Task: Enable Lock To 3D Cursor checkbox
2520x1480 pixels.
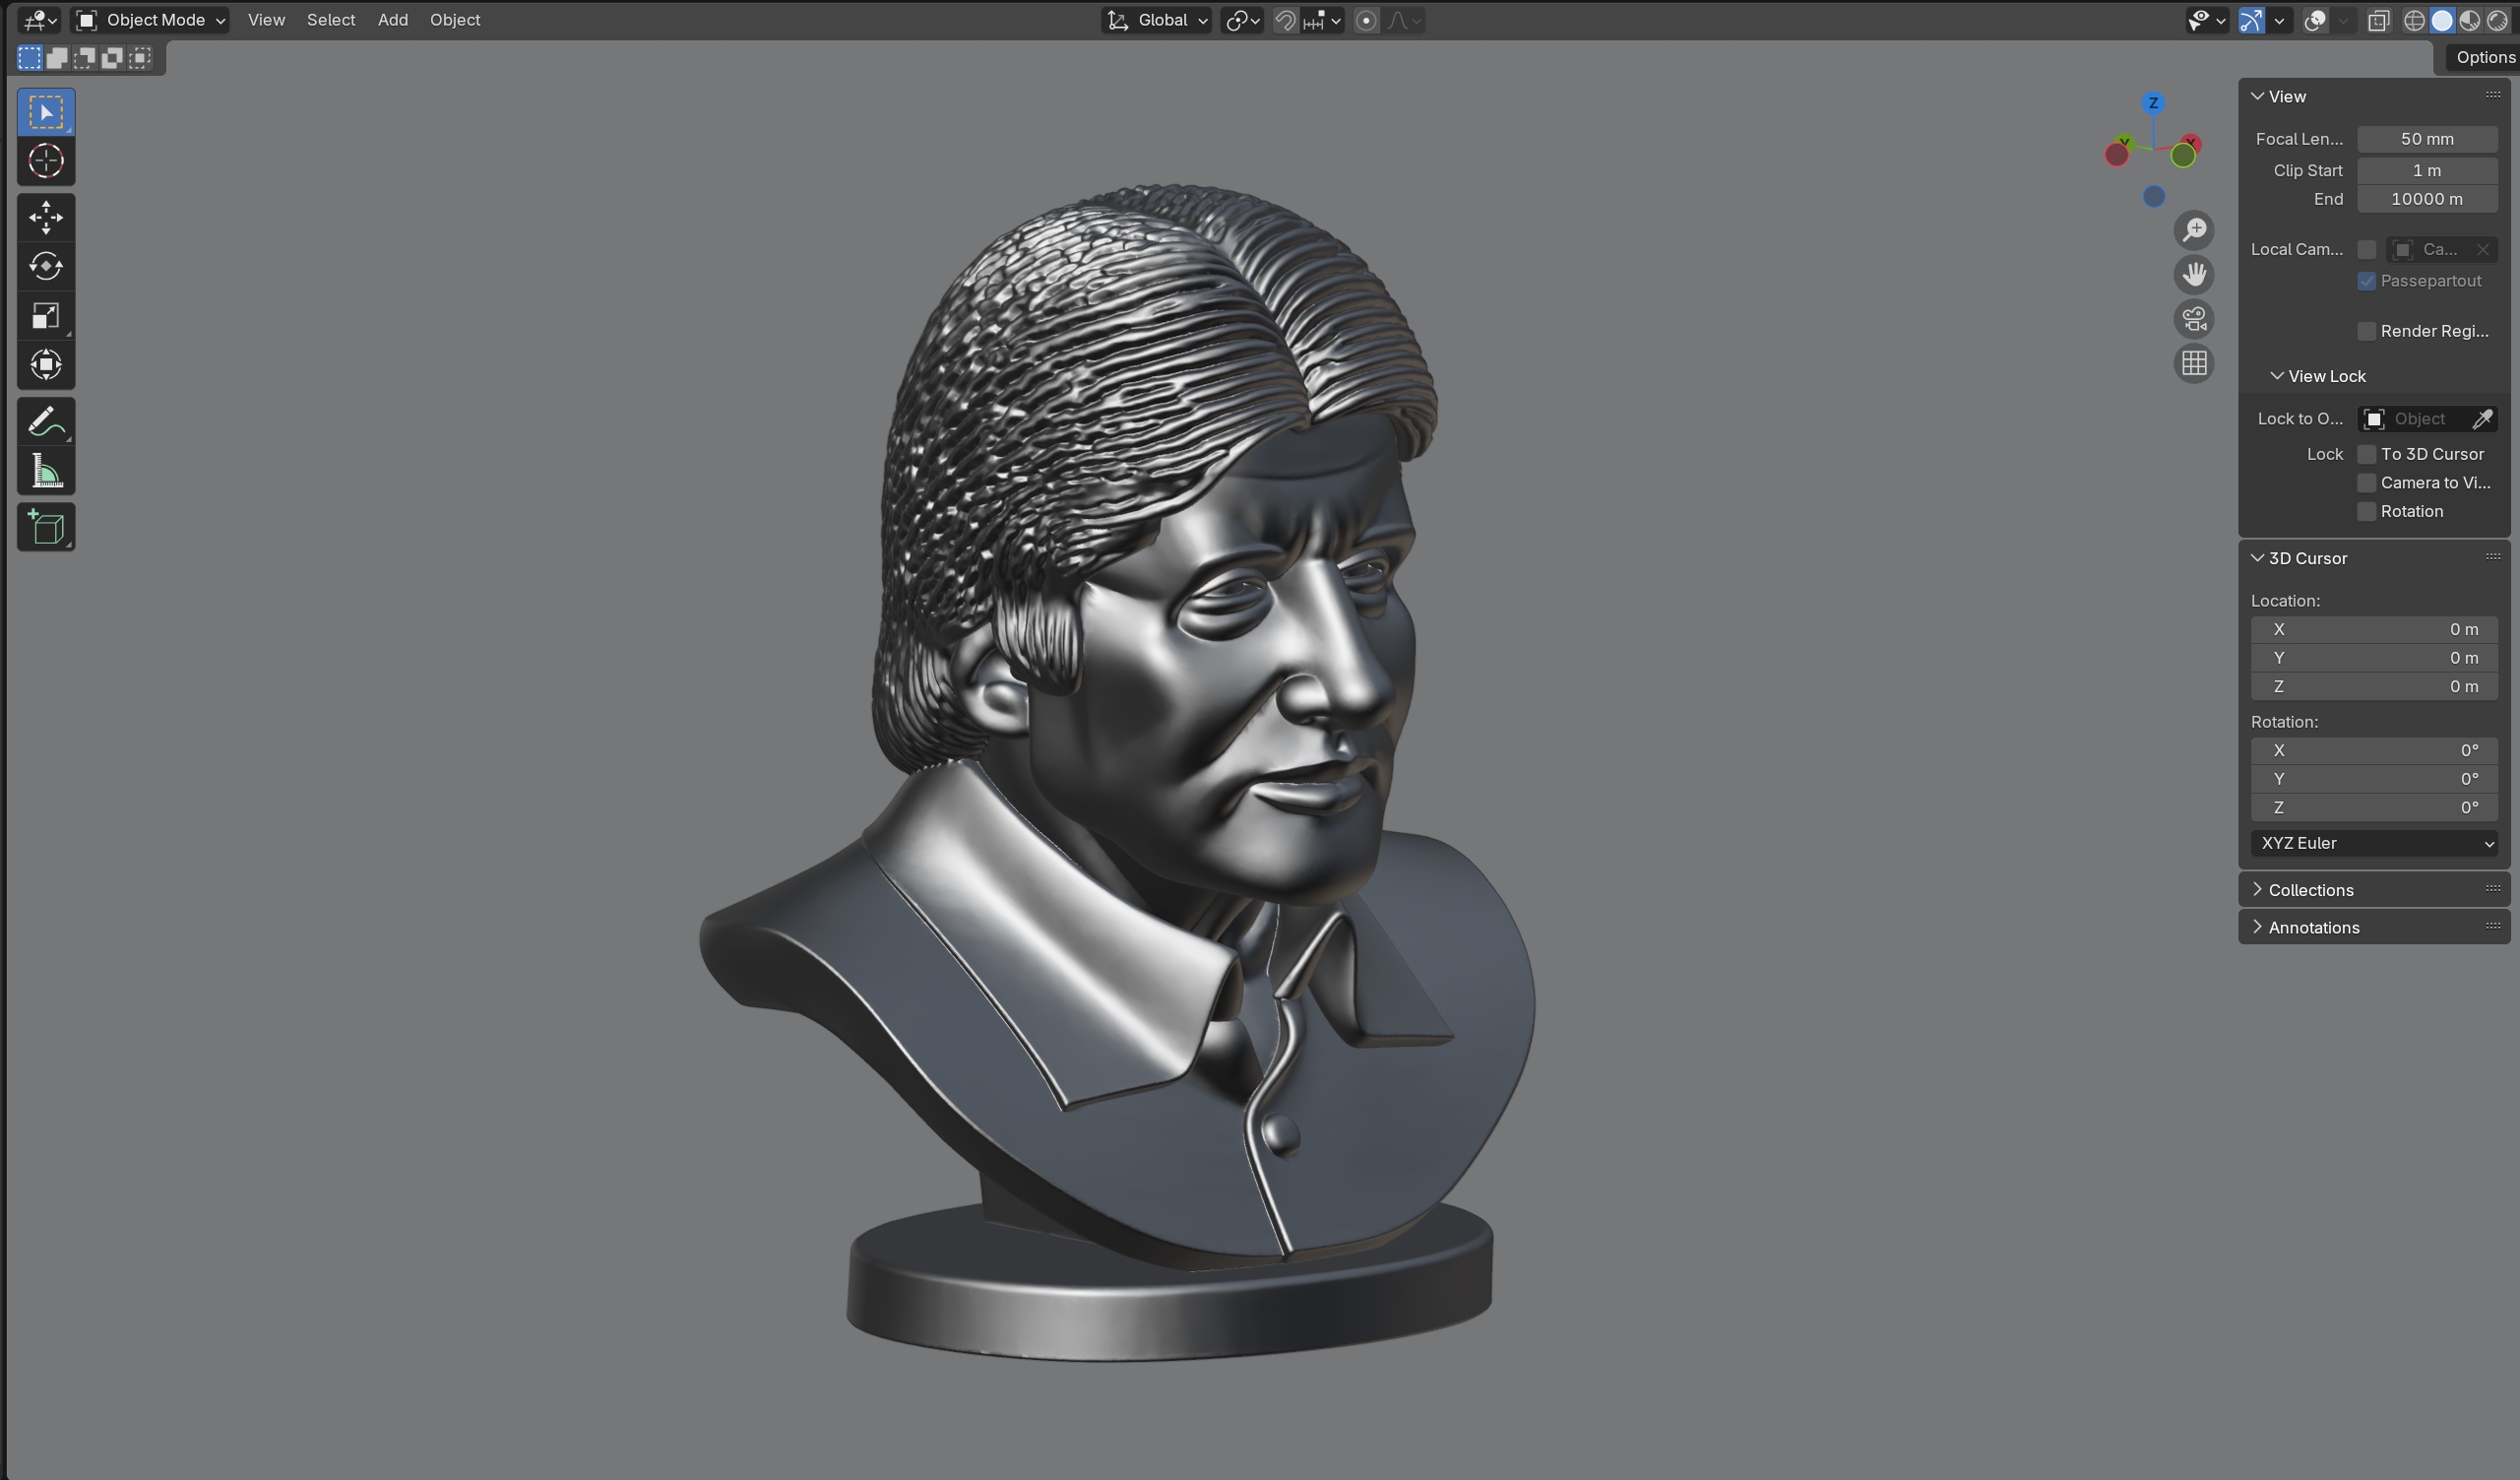Action: point(2366,454)
